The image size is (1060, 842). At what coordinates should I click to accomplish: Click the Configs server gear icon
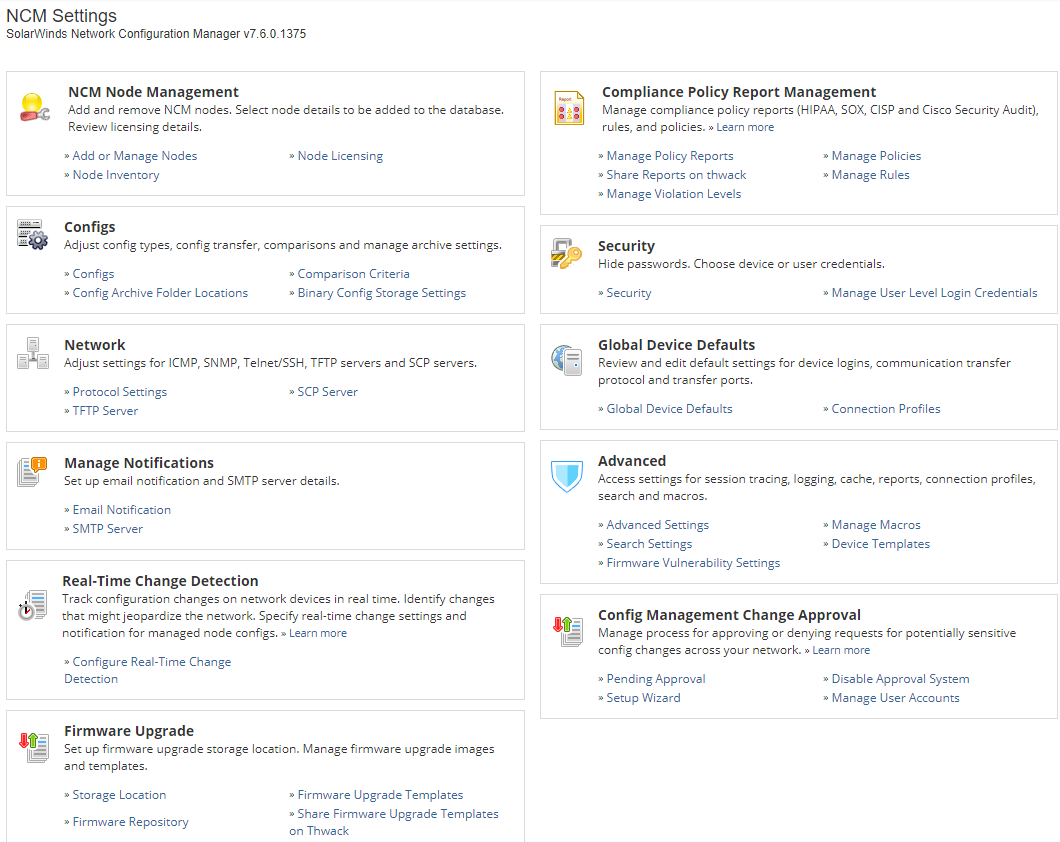pyautogui.click(x=32, y=234)
